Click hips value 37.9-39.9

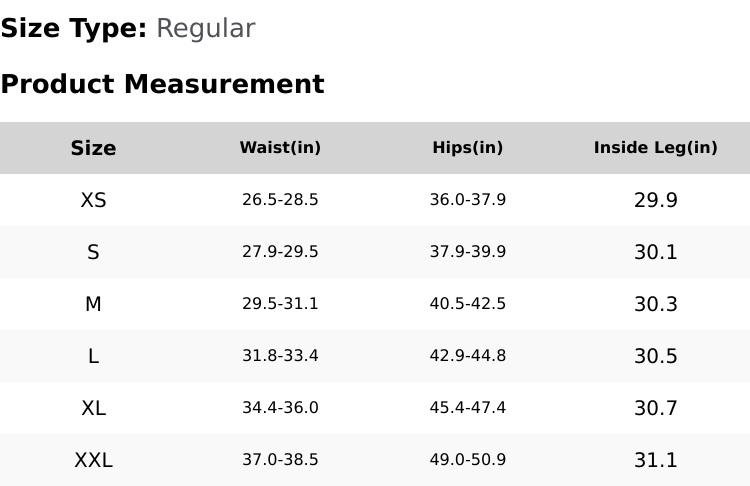pos(467,252)
